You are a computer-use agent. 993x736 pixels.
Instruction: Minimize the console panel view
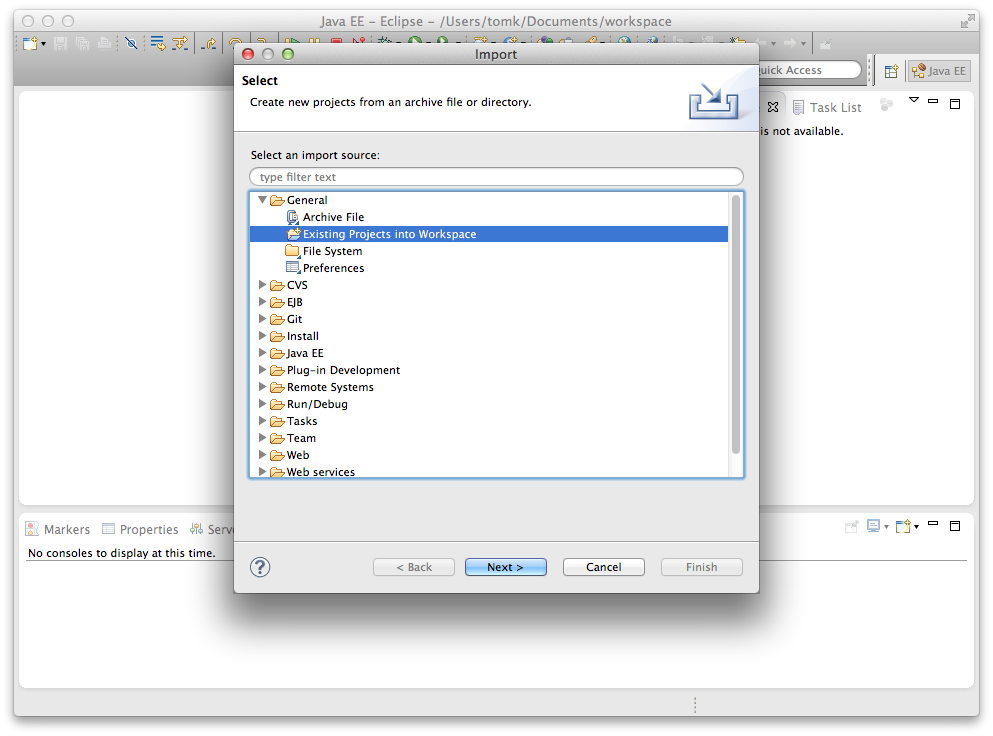point(933,525)
